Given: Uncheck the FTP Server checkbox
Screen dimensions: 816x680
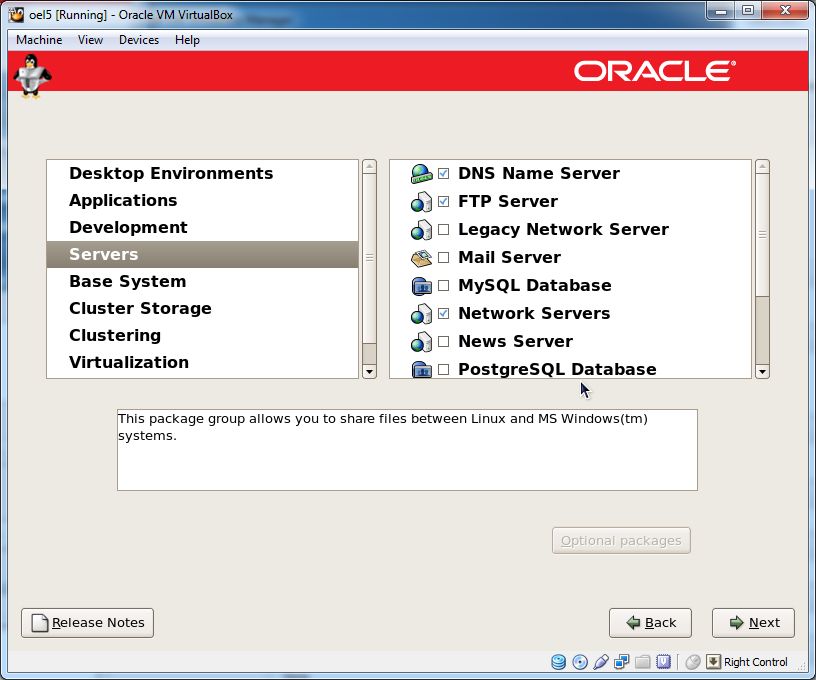Looking at the screenshot, I should 443,201.
